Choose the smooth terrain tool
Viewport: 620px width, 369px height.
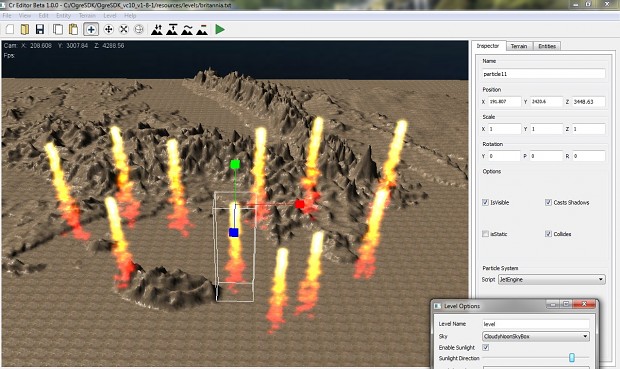(x=187, y=29)
